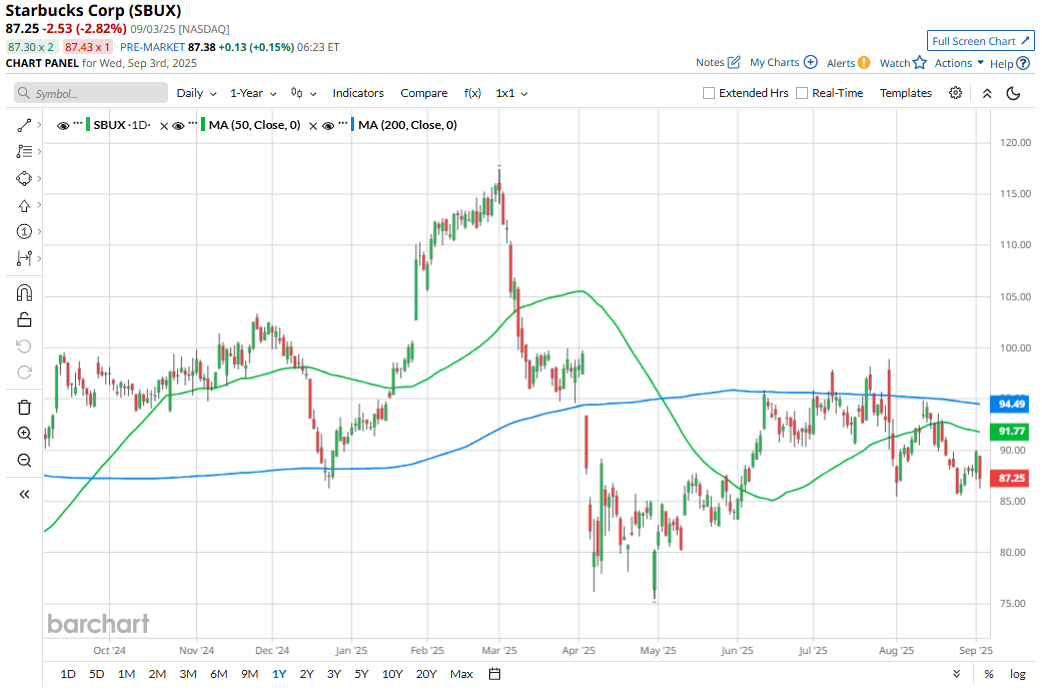
Task: Select the 6M time range
Action: (x=219, y=674)
